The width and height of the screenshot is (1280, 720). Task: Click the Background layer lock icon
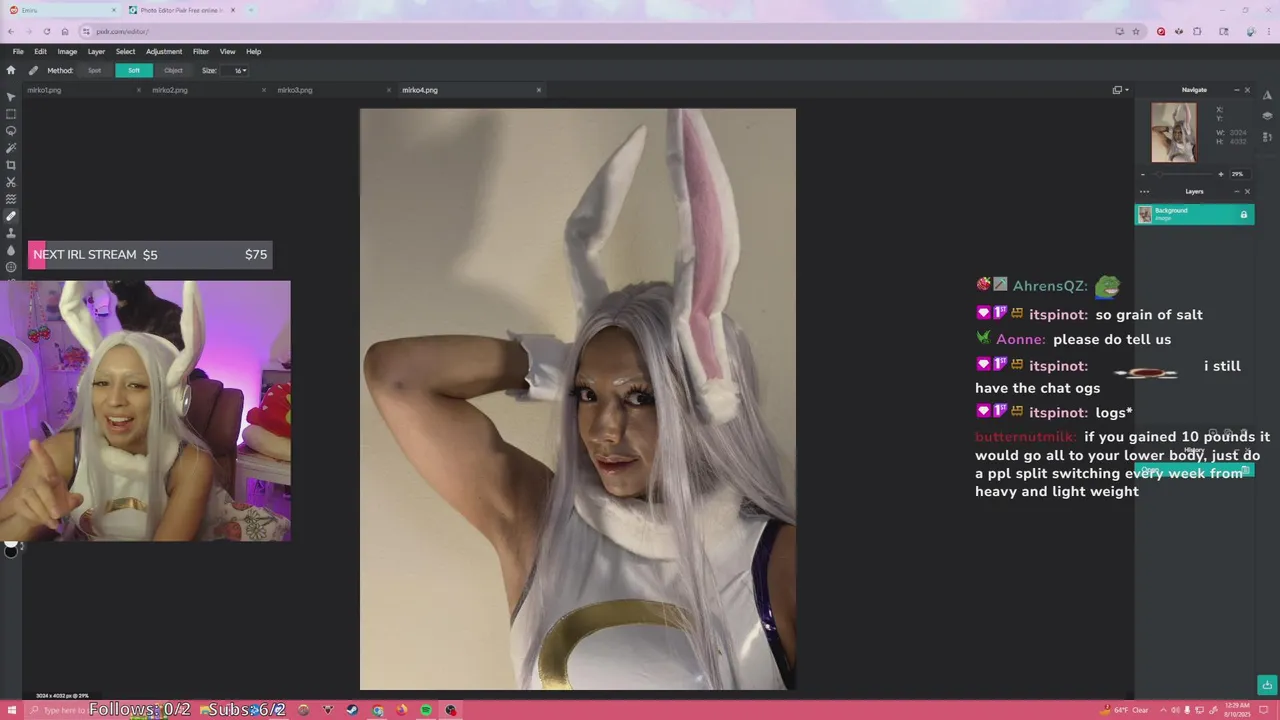click(1244, 215)
